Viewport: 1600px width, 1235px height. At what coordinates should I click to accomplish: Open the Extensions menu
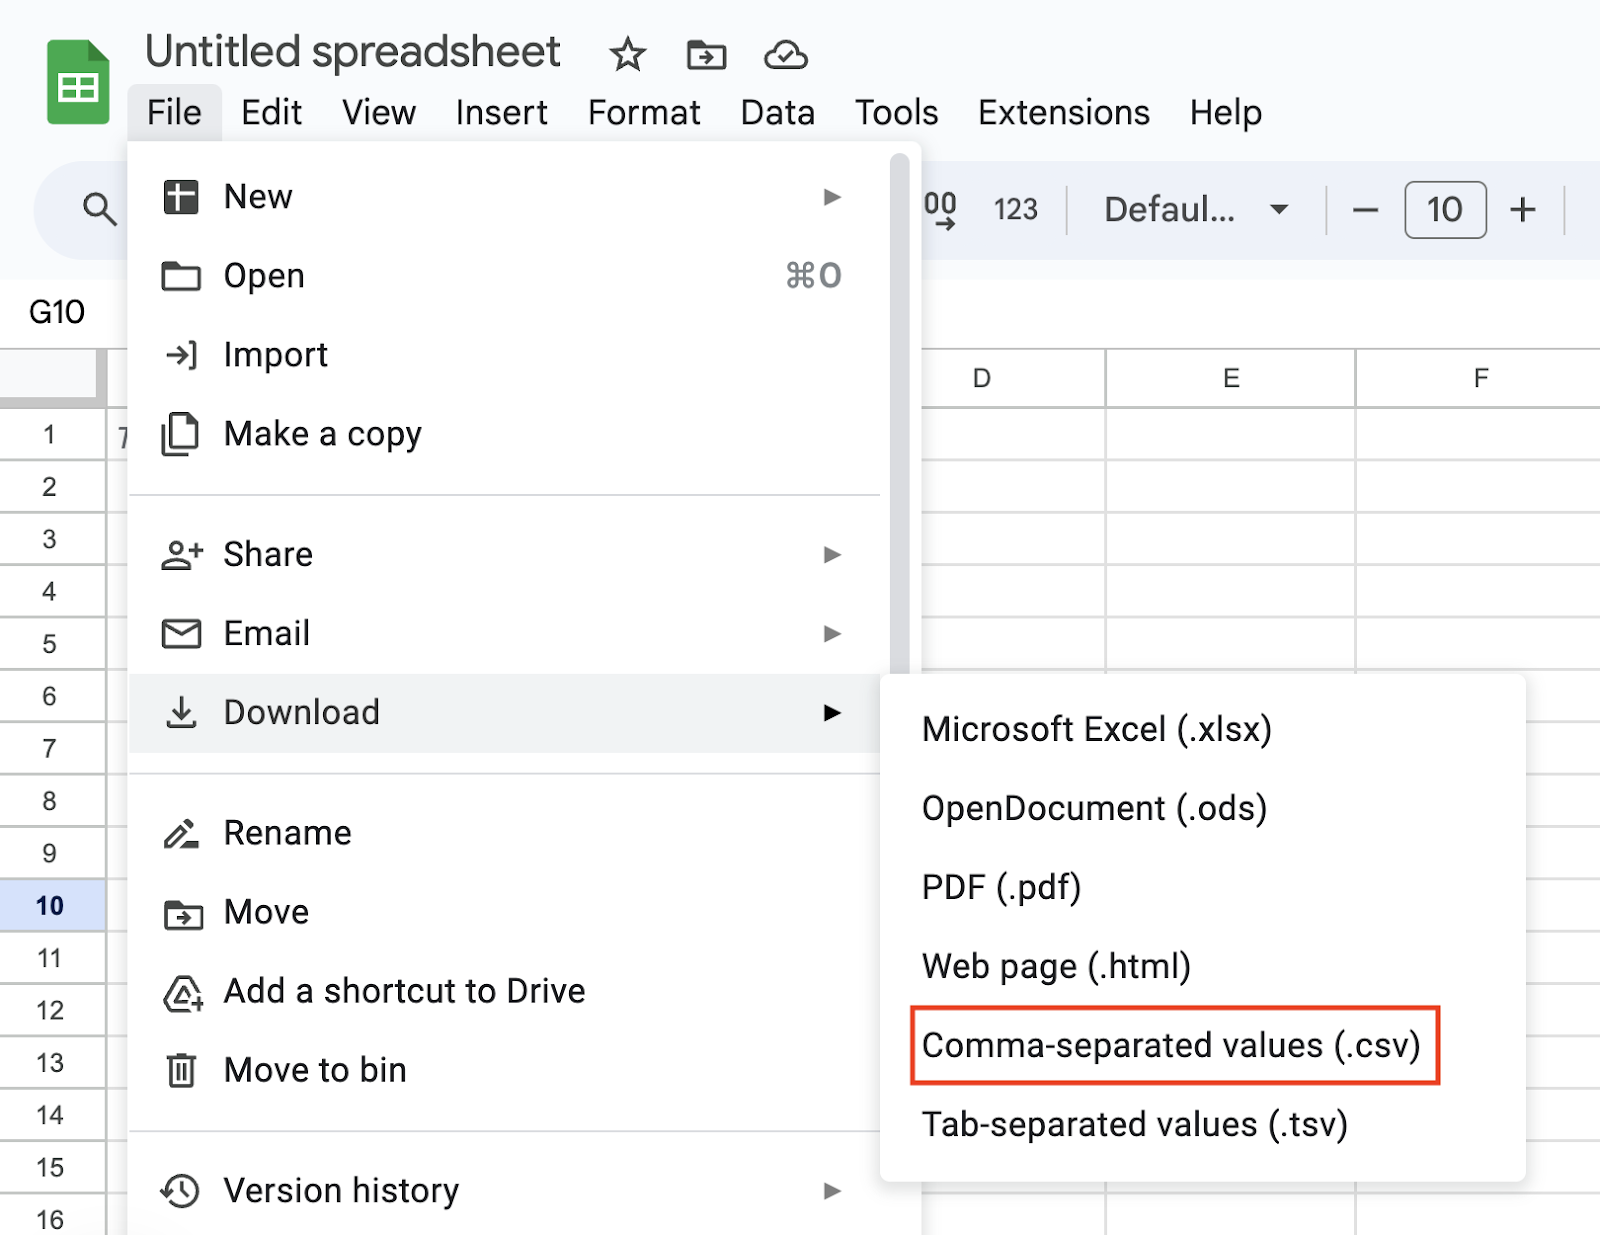pyautogui.click(x=1064, y=112)
